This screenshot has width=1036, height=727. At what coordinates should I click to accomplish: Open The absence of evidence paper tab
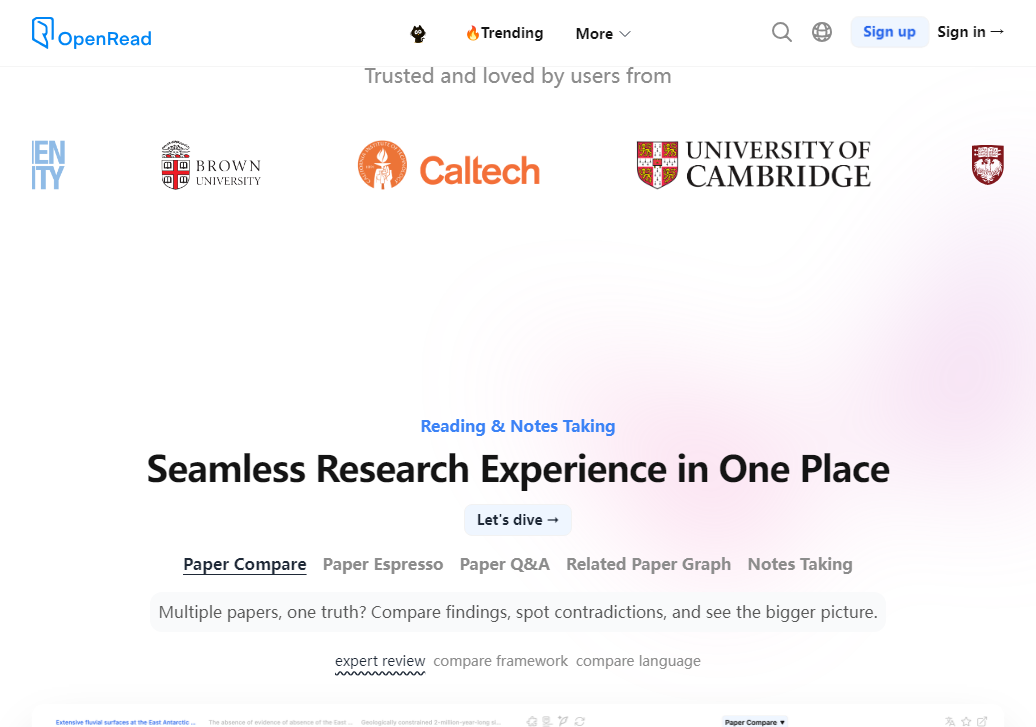pos(281,722)
